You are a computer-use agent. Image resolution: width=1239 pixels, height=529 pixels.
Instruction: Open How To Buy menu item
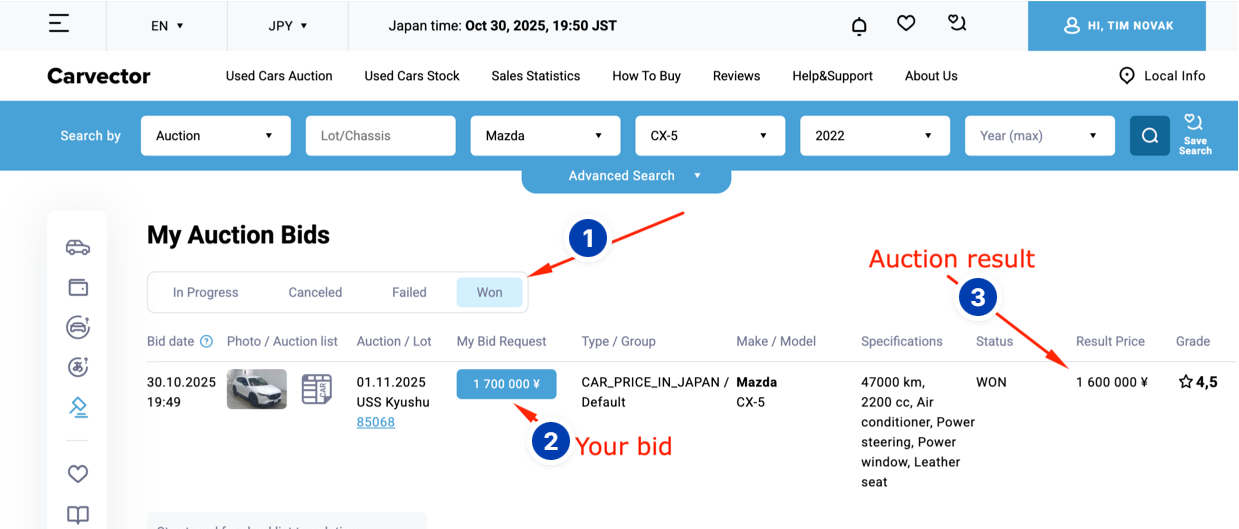pos(646,76)
